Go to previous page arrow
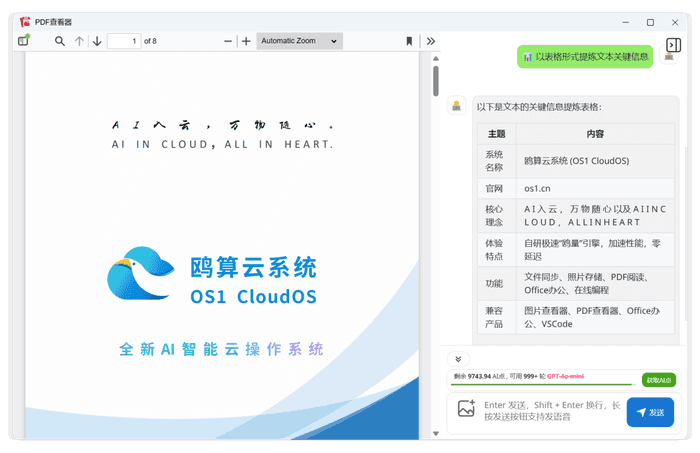This screenshot has height=453, width=700. (x=79, y=41)
